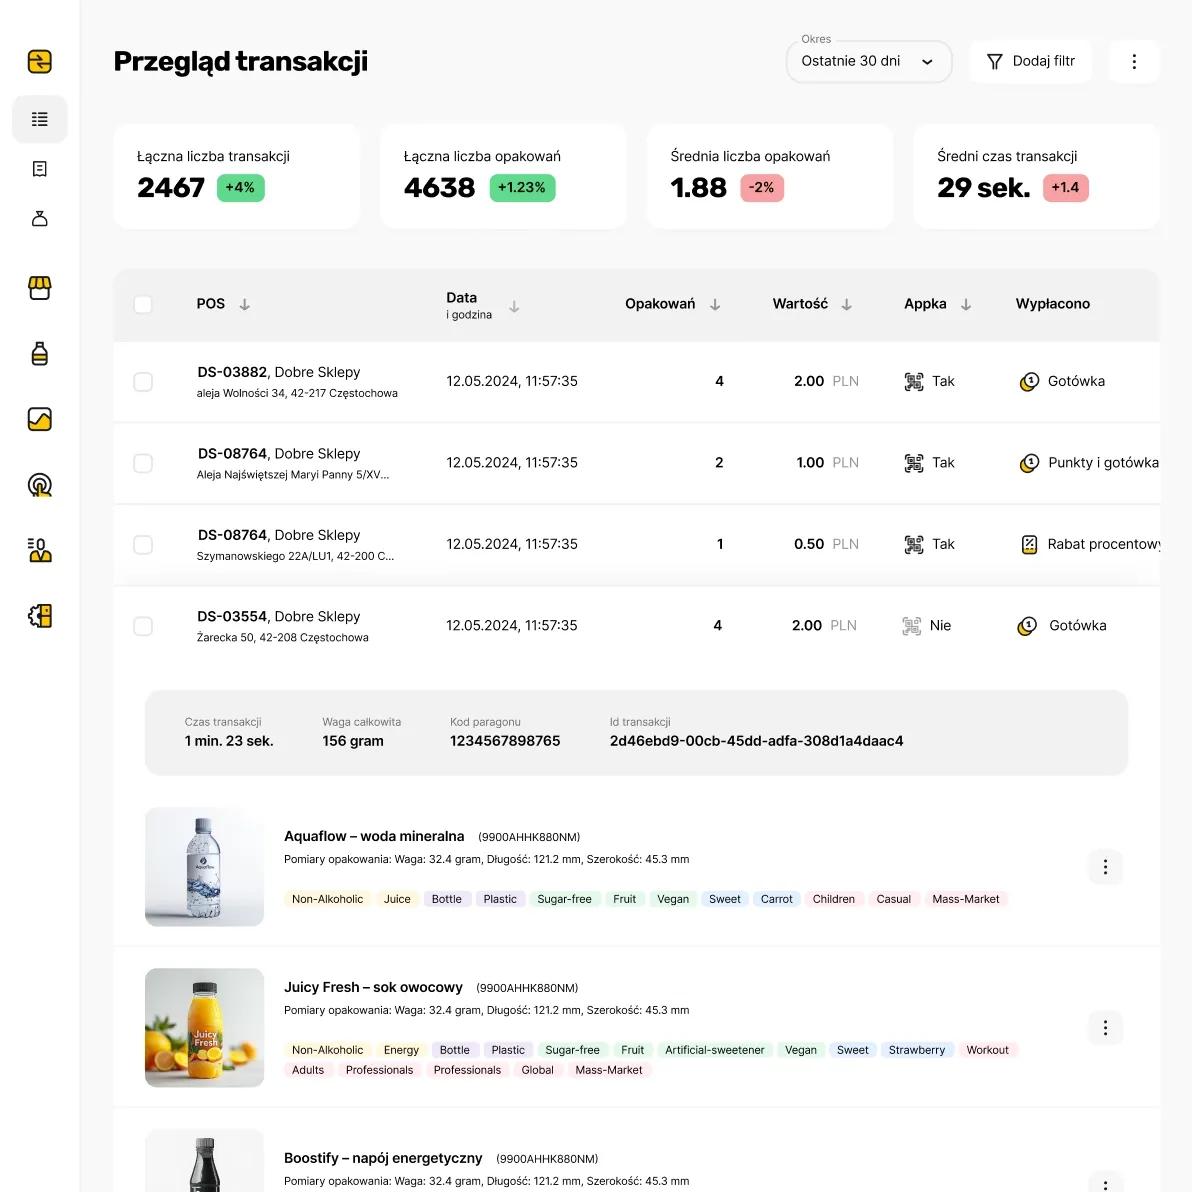Click the Strawberry tag under Juicy Fresh

point(917,1050)
